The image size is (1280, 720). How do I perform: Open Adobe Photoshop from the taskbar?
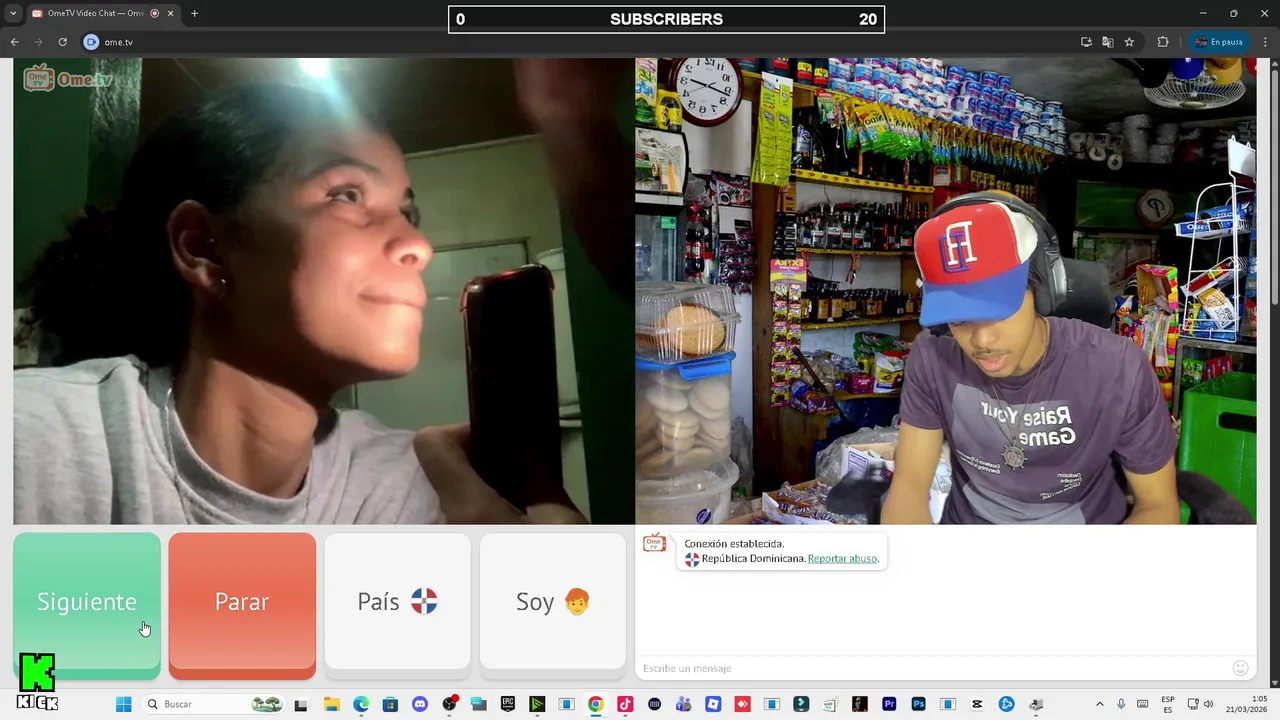918,704
